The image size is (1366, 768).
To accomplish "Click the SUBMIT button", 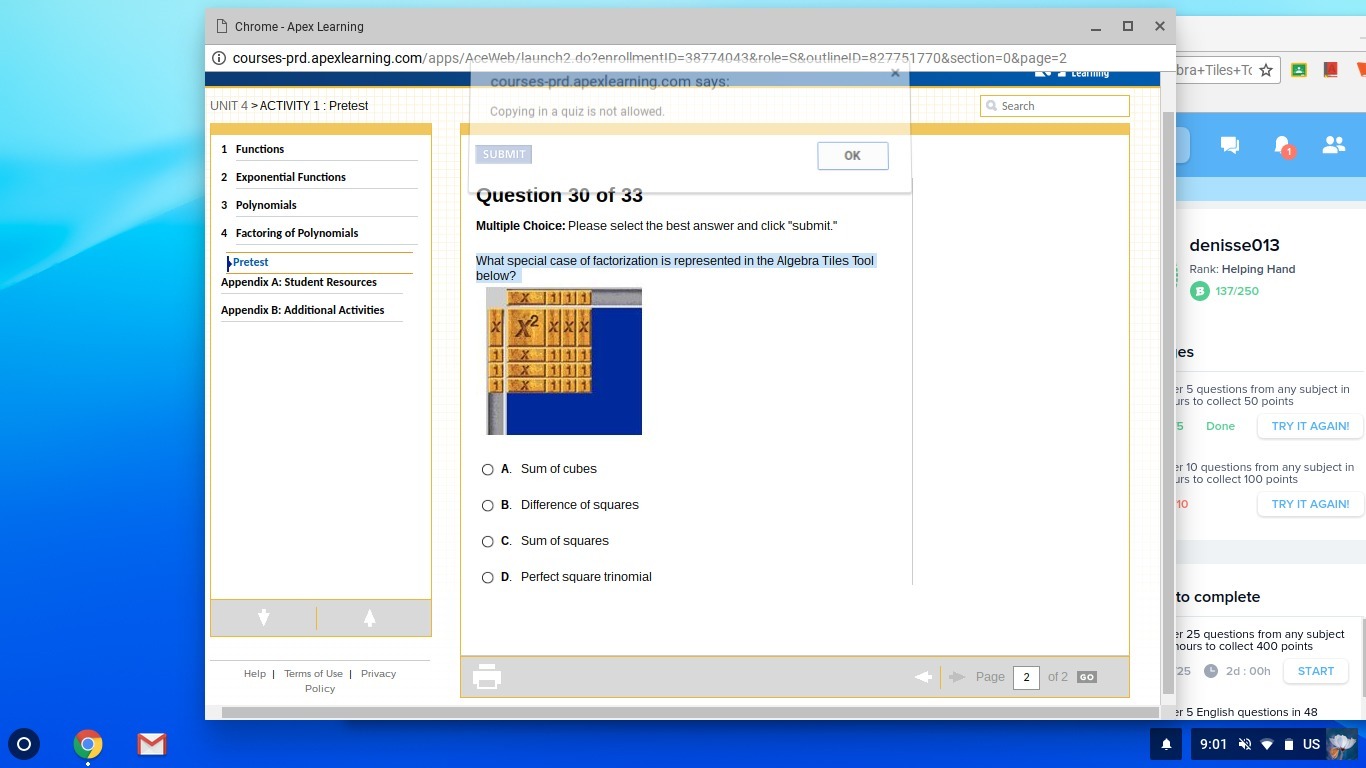I will click(504, 154).
